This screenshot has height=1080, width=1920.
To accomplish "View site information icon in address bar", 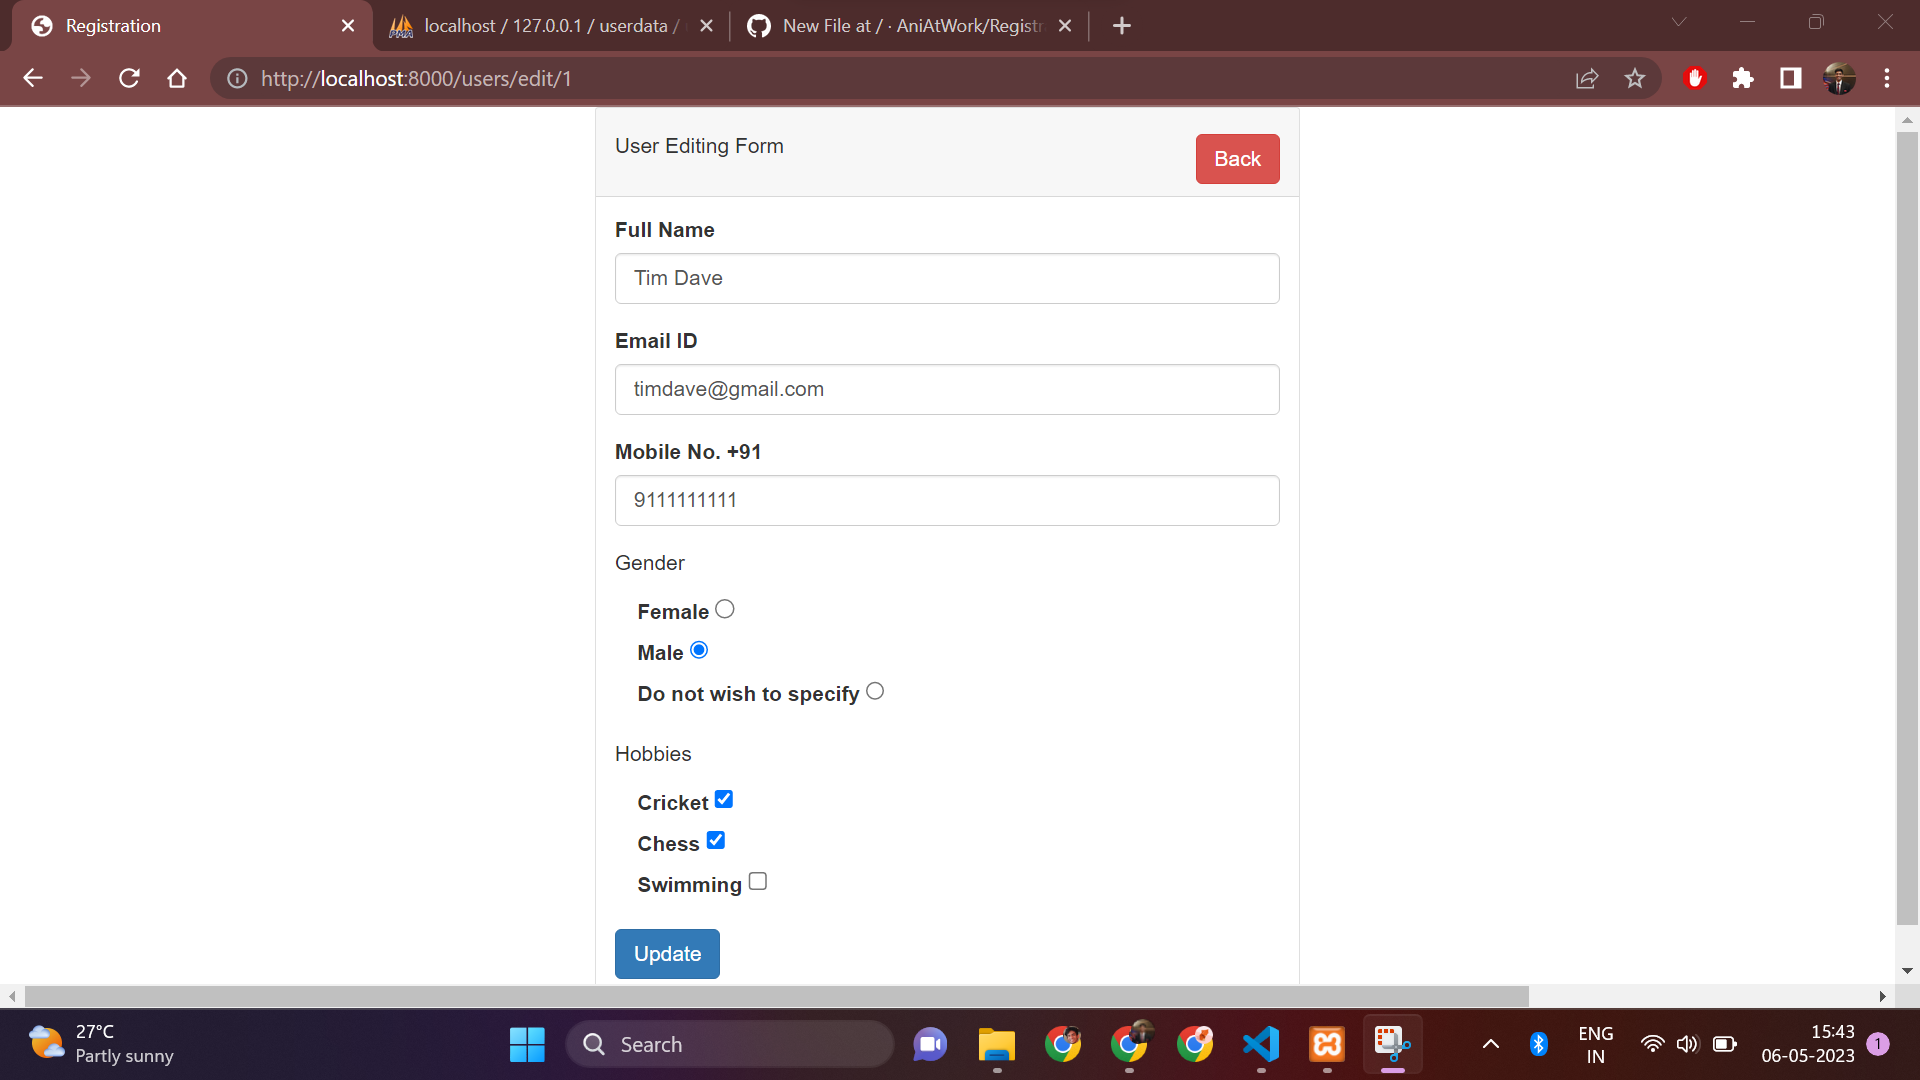I will 237,78.
